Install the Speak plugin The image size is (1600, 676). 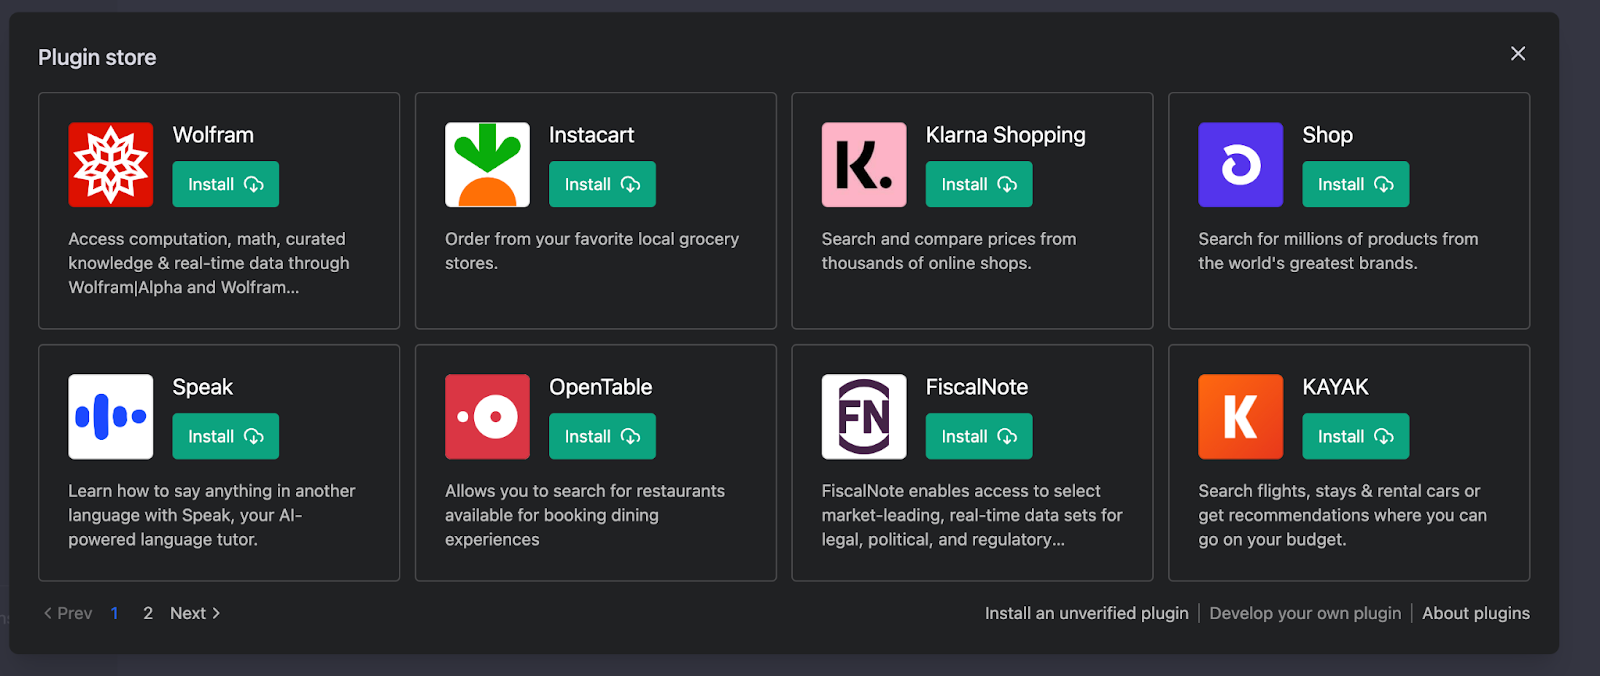coord(226,436)
